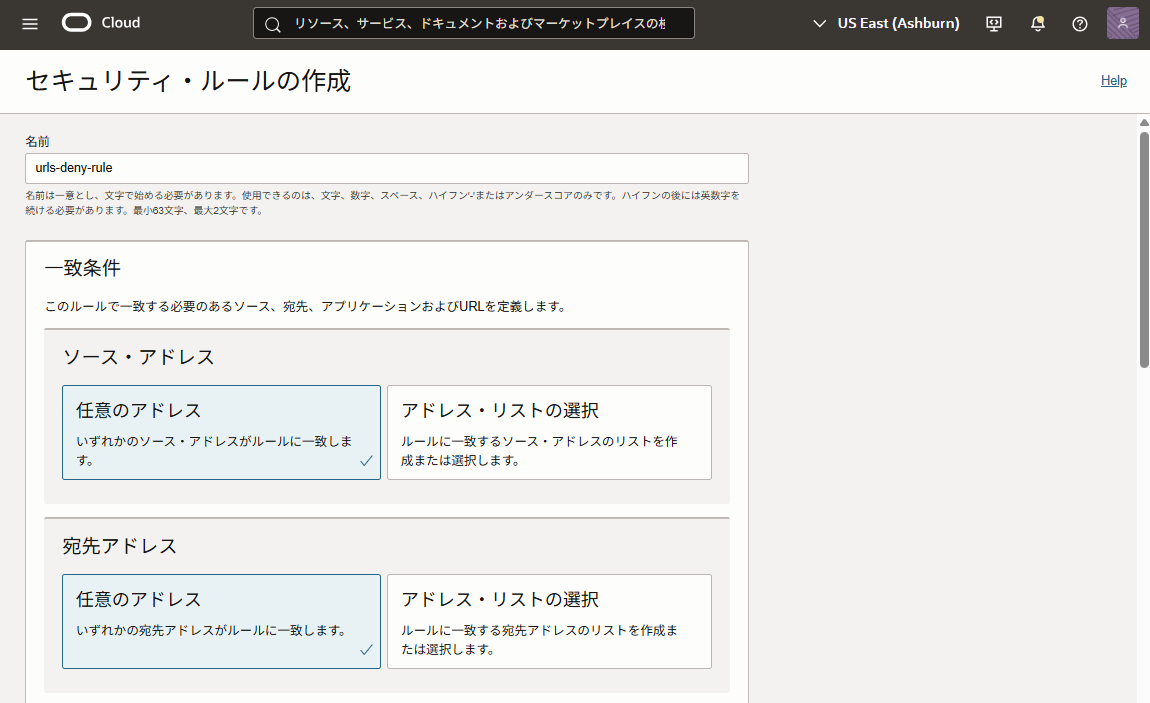1150x703 pixels.
Task: Open the Help link in page header
Action: point(1113,81)
